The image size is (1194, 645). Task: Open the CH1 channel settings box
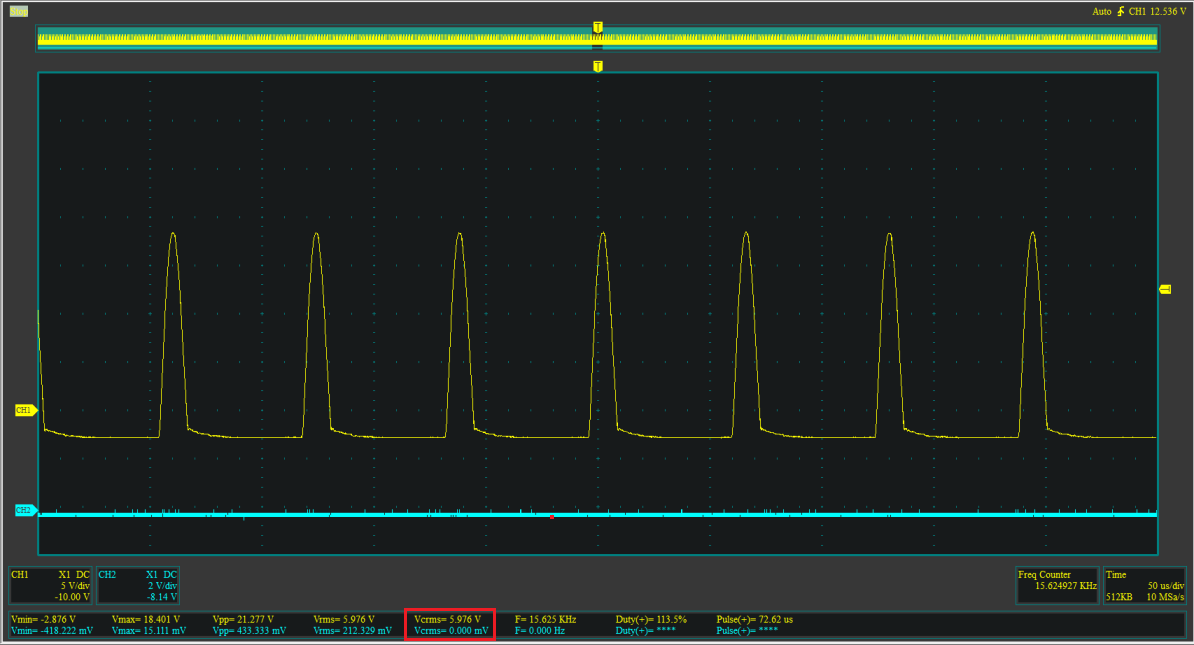pyautogui.click(x=51, y=586)
